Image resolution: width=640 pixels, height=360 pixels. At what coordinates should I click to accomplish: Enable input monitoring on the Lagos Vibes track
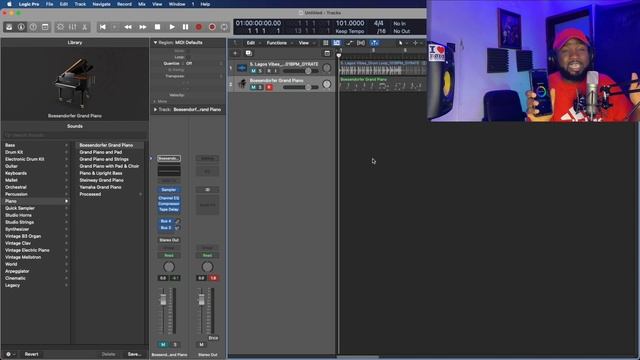(x=276, y=71)
